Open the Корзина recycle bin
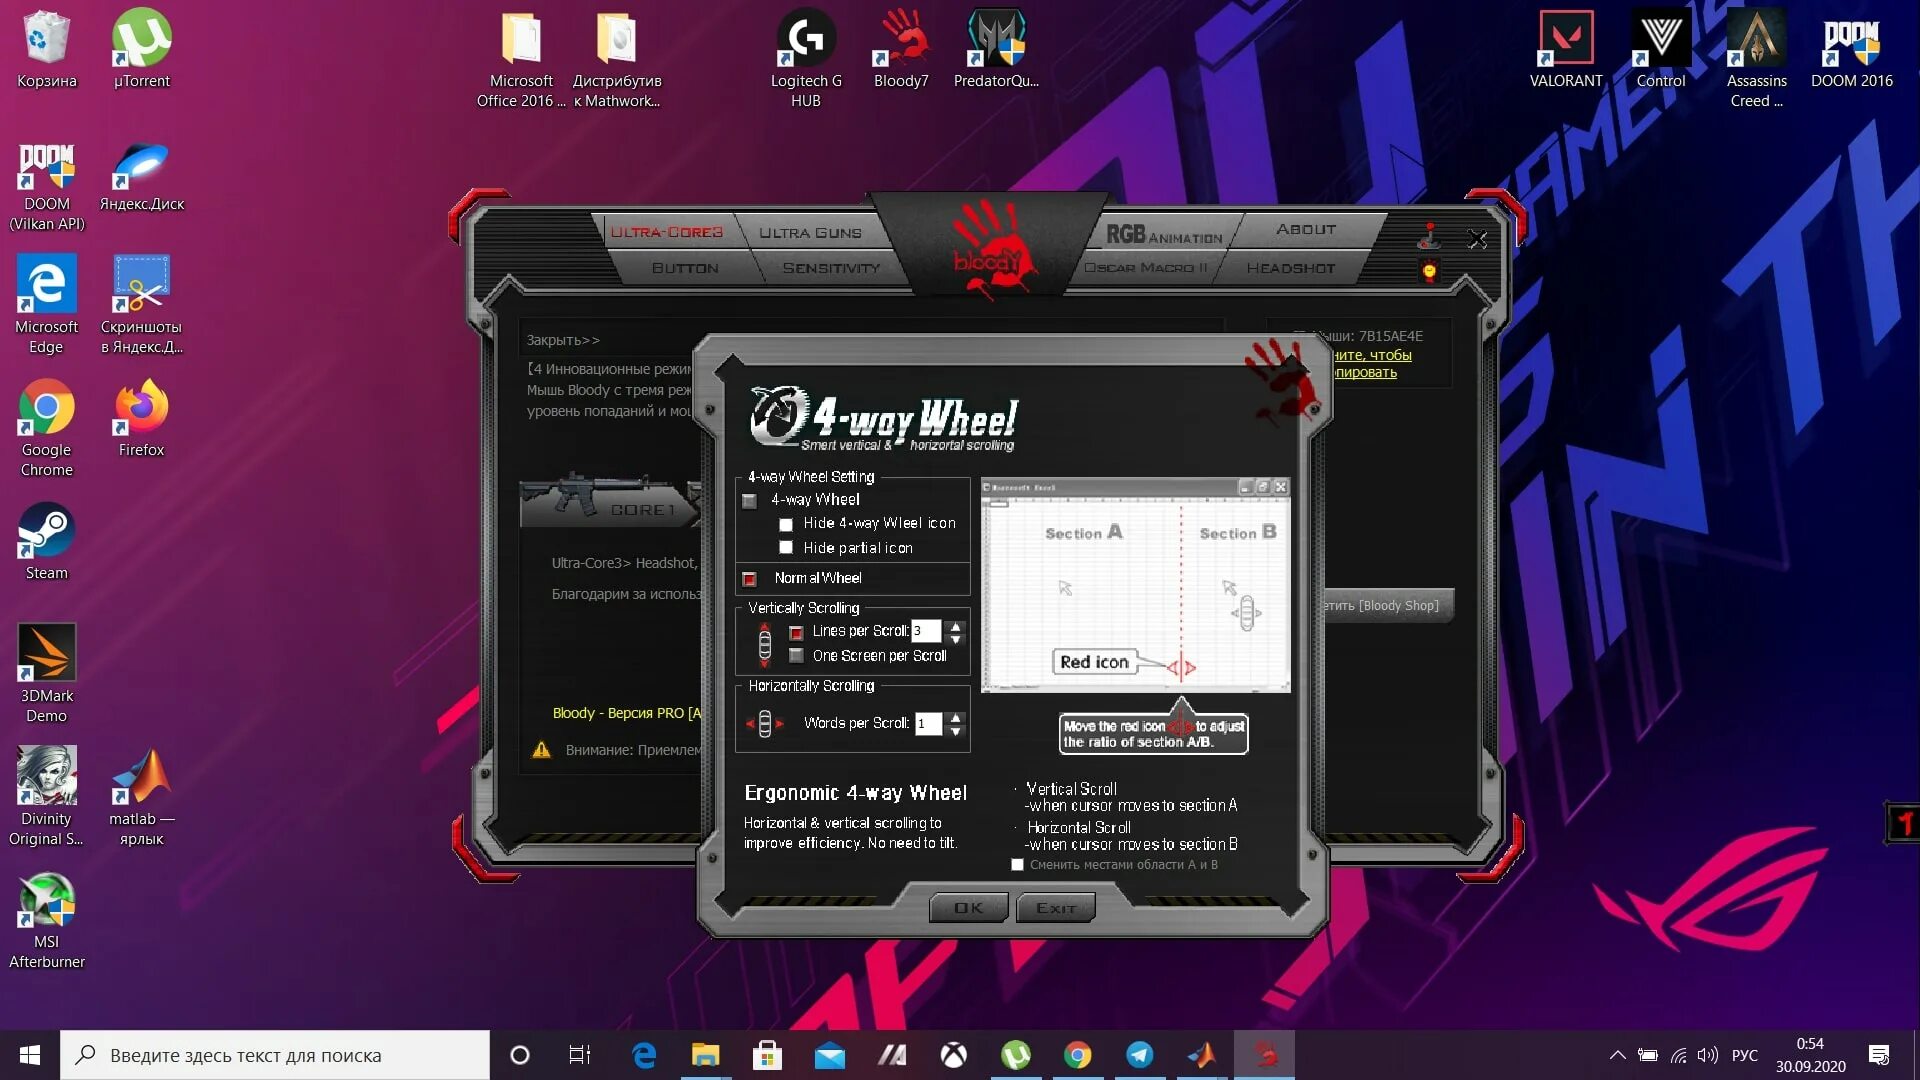1920x1080 pixels. (x=46, y=49)
